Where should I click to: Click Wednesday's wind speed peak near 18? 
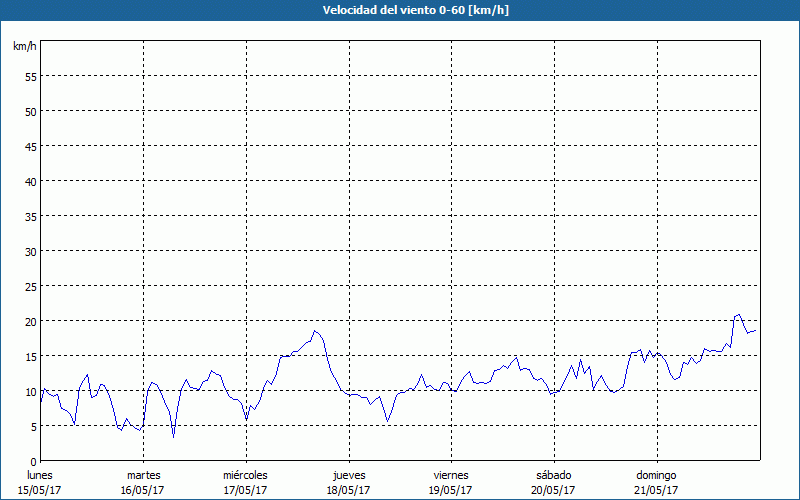coord(314,331)
